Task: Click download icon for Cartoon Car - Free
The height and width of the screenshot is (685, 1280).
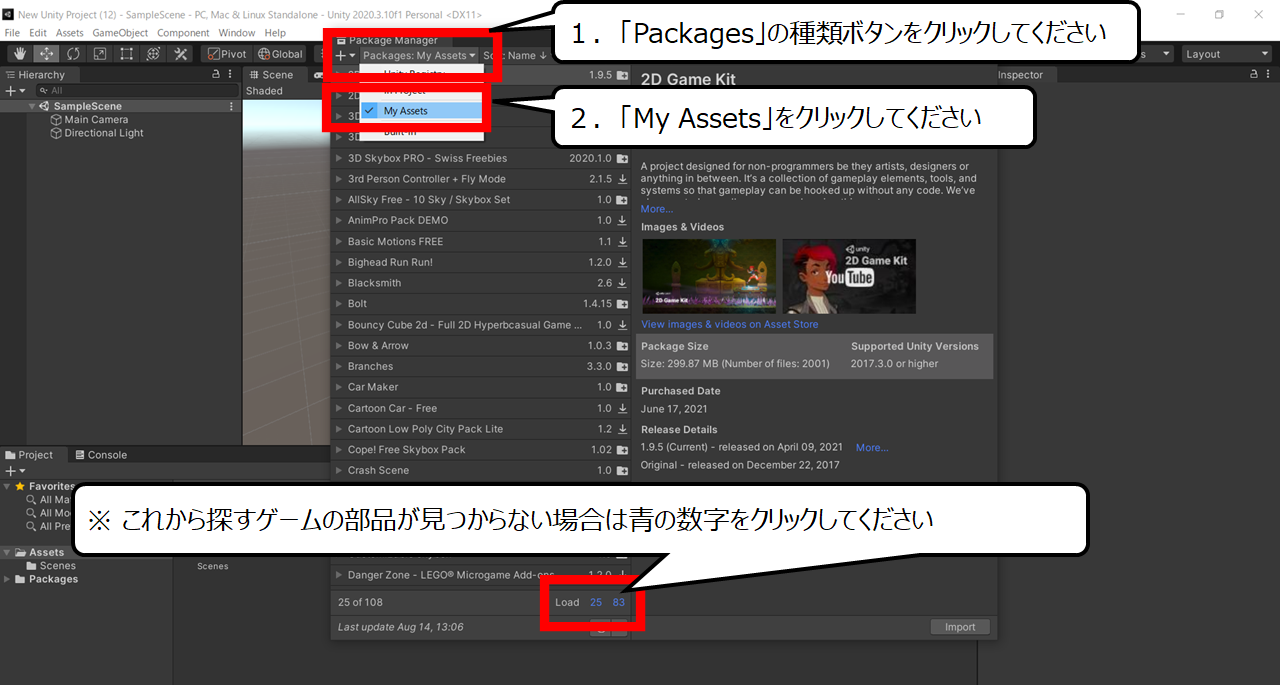Action: tap(622, 409)
